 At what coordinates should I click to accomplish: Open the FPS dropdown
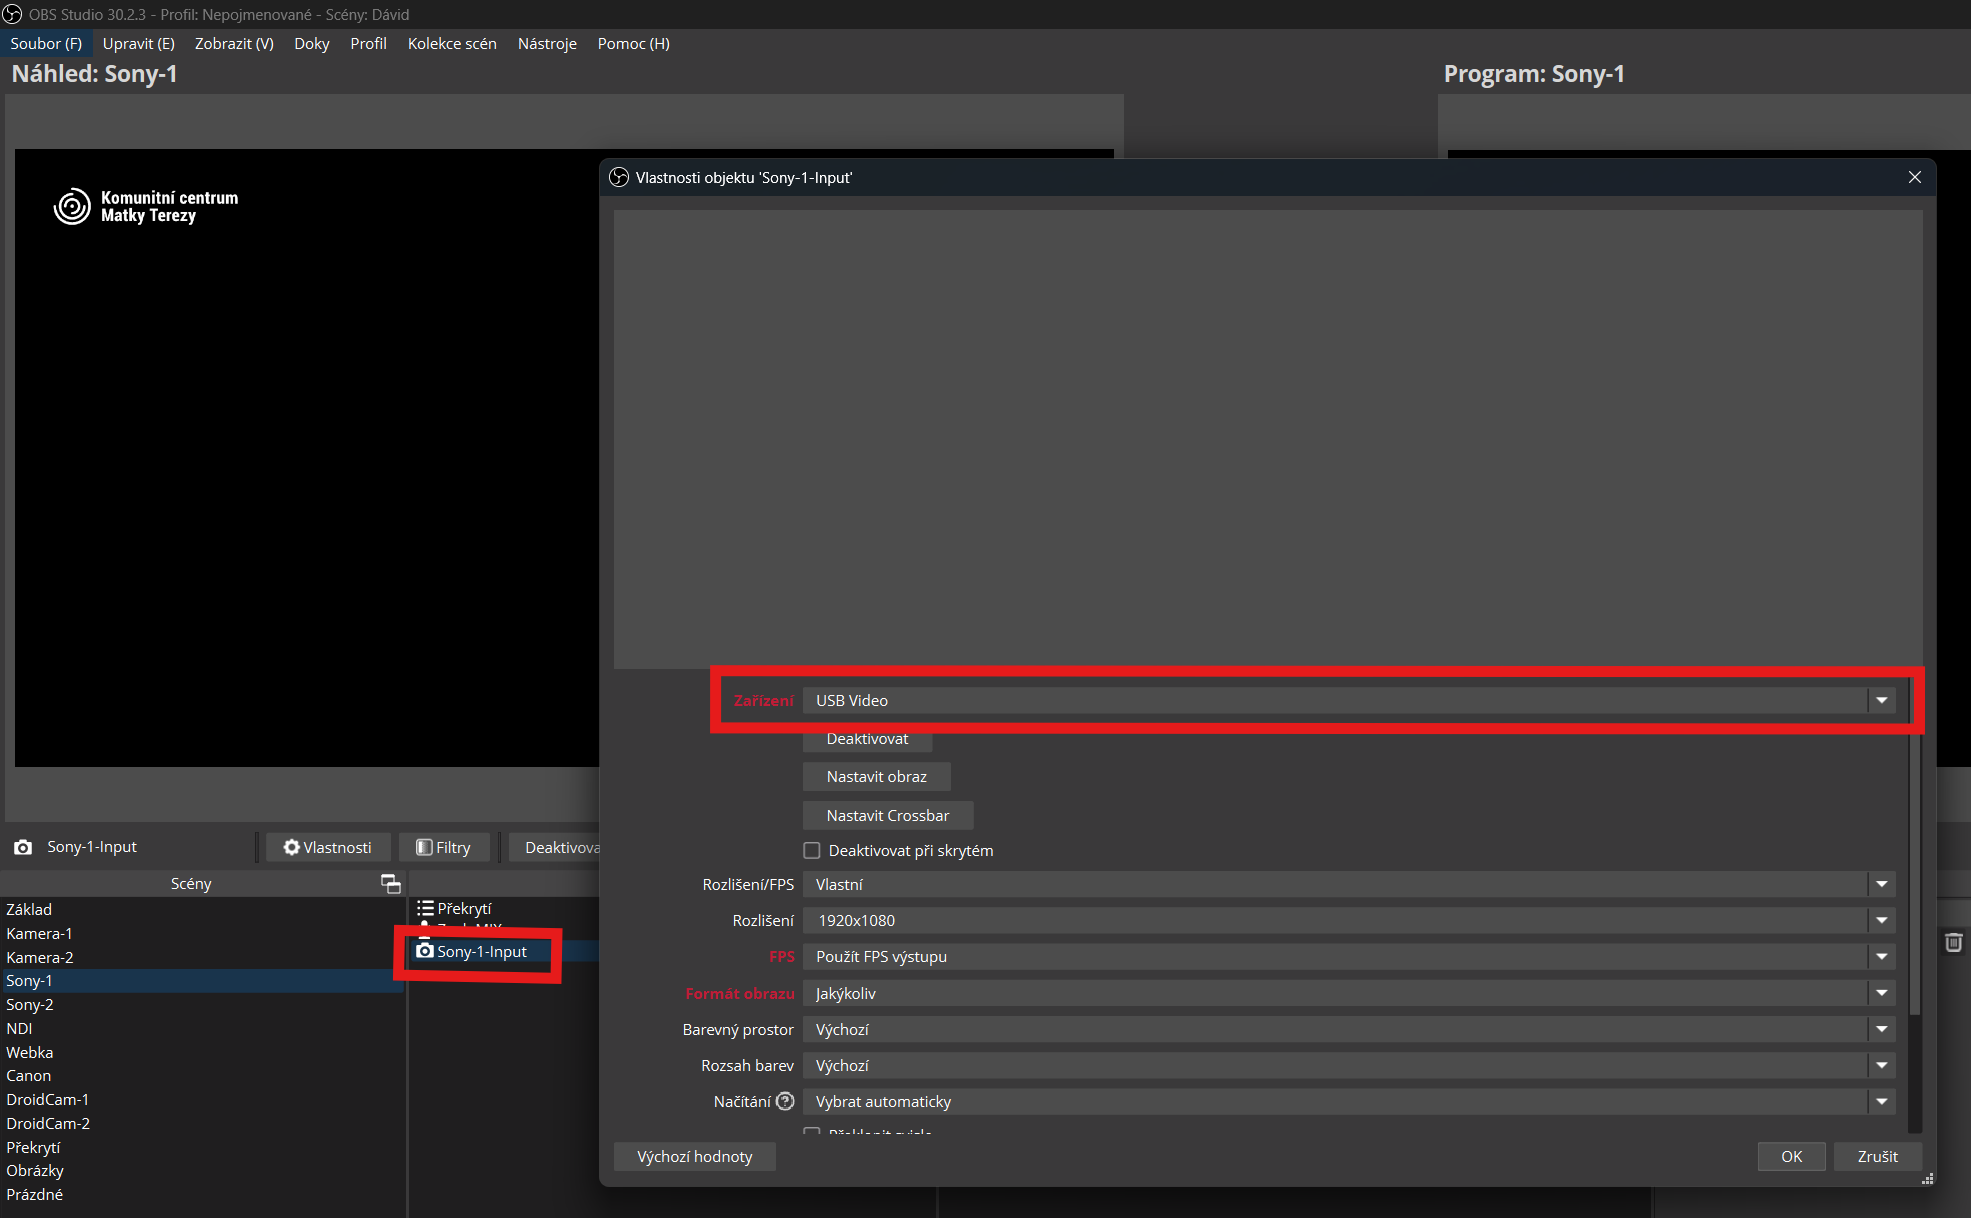[1881, 957]
